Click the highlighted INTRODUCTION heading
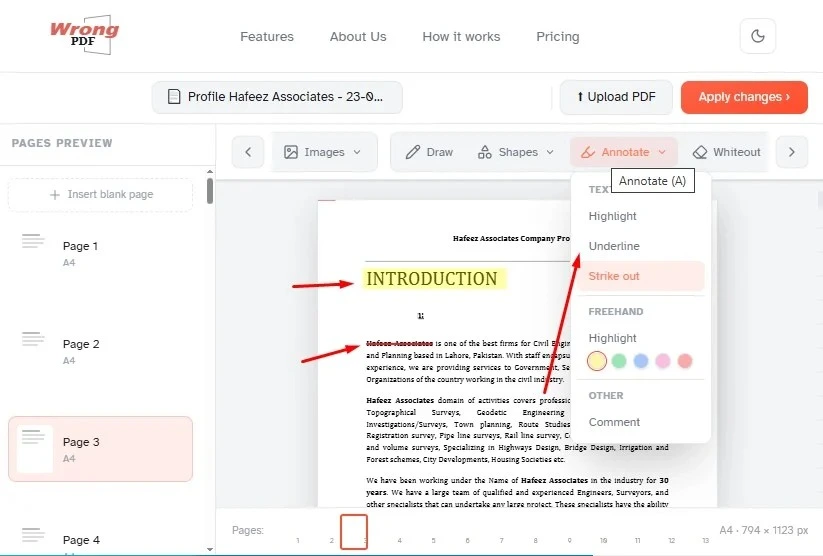Image resolution: width=823 pixels, height=556 pixels. pos(434,279)
